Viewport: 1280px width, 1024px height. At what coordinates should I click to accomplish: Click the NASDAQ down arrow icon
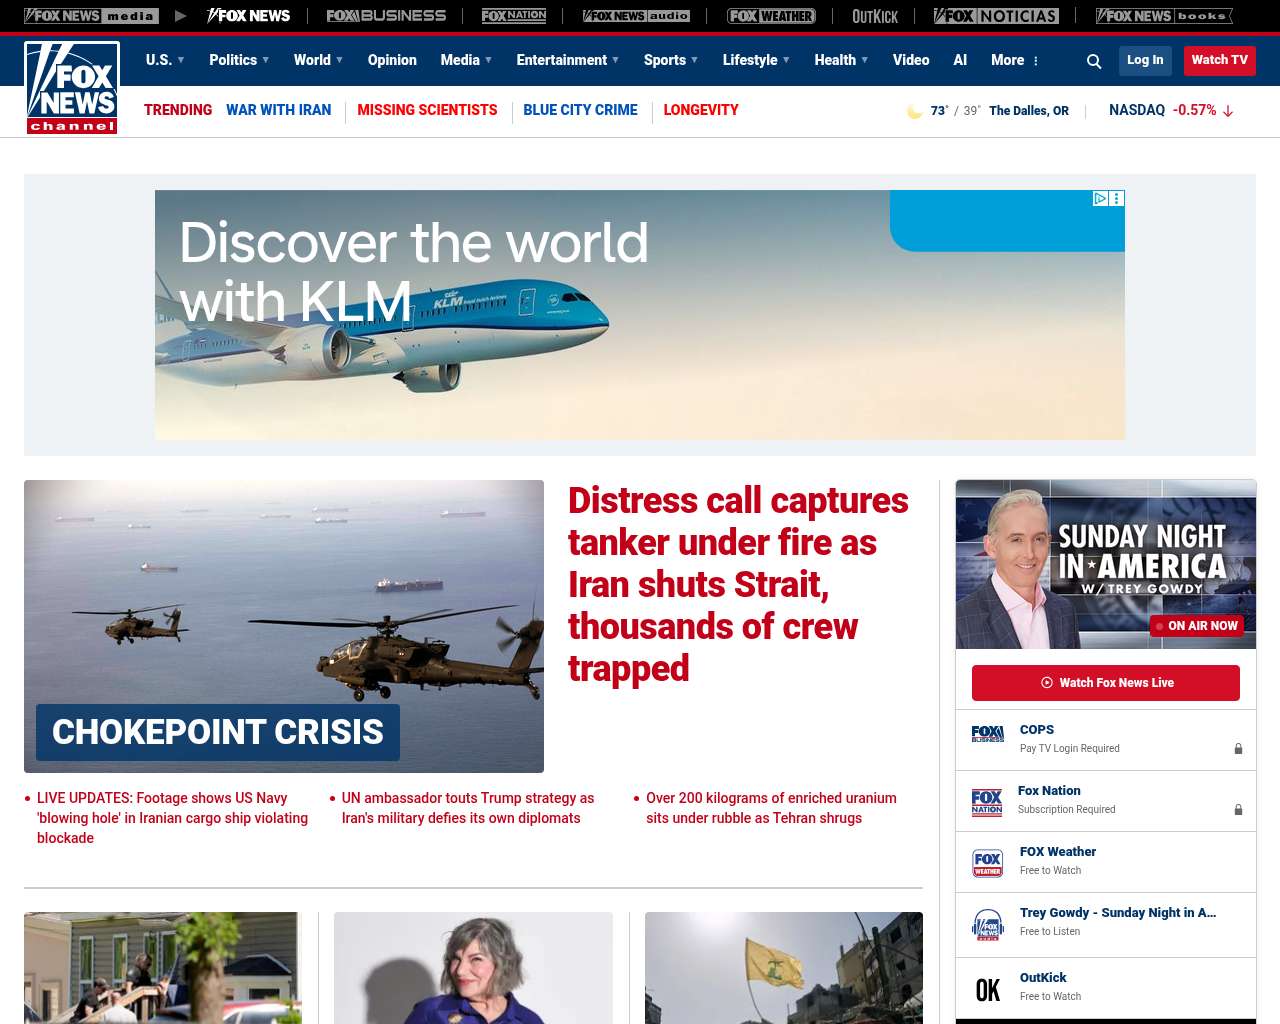click(x=1228, y=111)
